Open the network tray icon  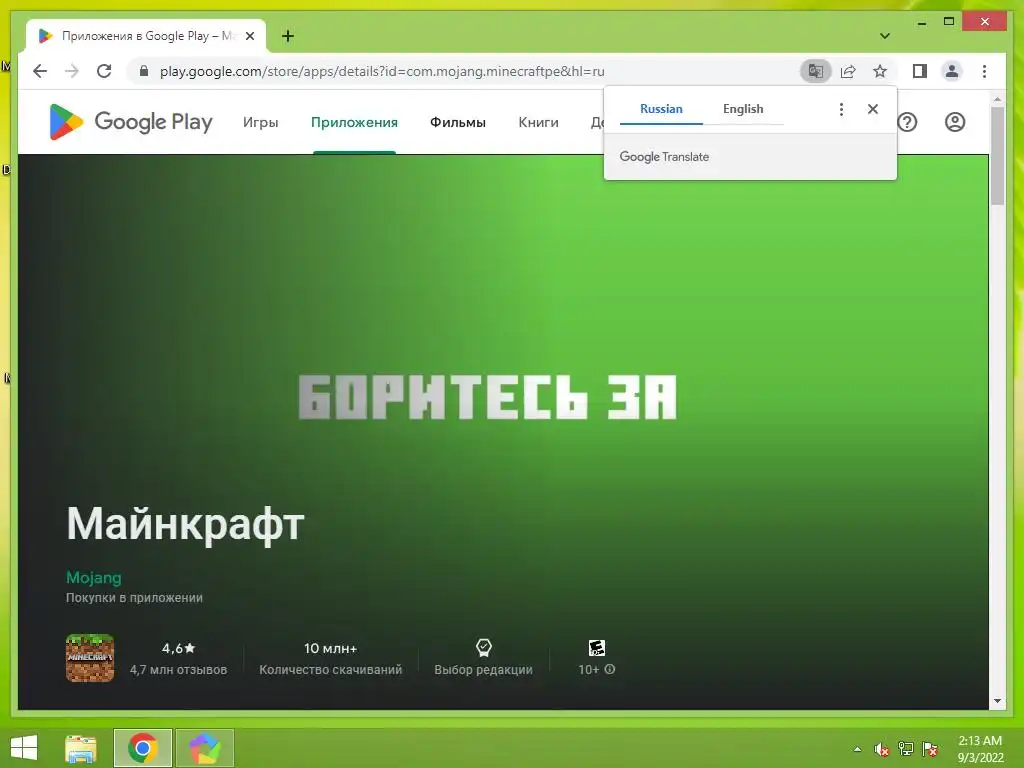[x=905, y=749]
